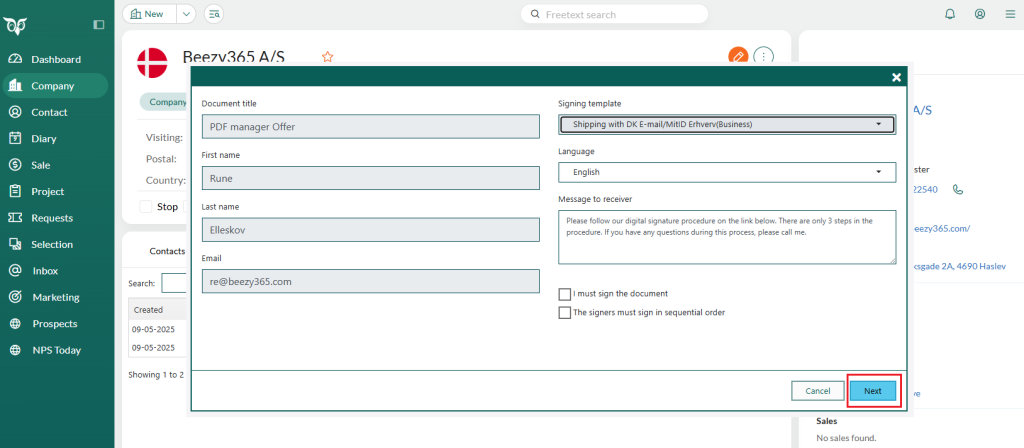1024x448 pixels.
Task: Click the contacts Search input
Action: click(x=175, y=283)
